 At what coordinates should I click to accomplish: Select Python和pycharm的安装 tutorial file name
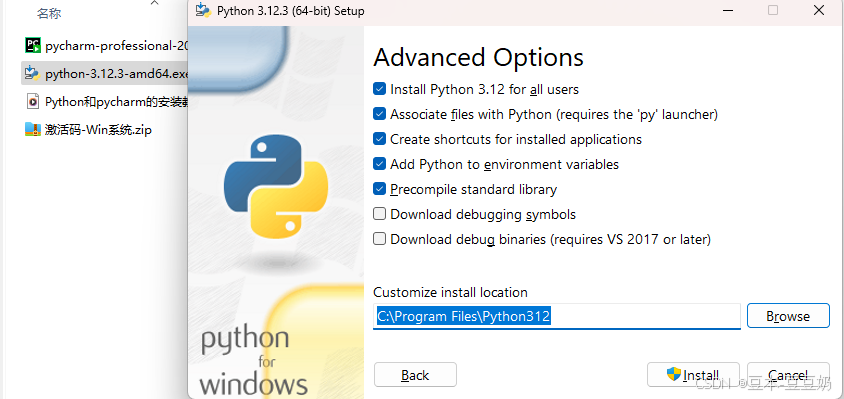(x=116, y=102)
